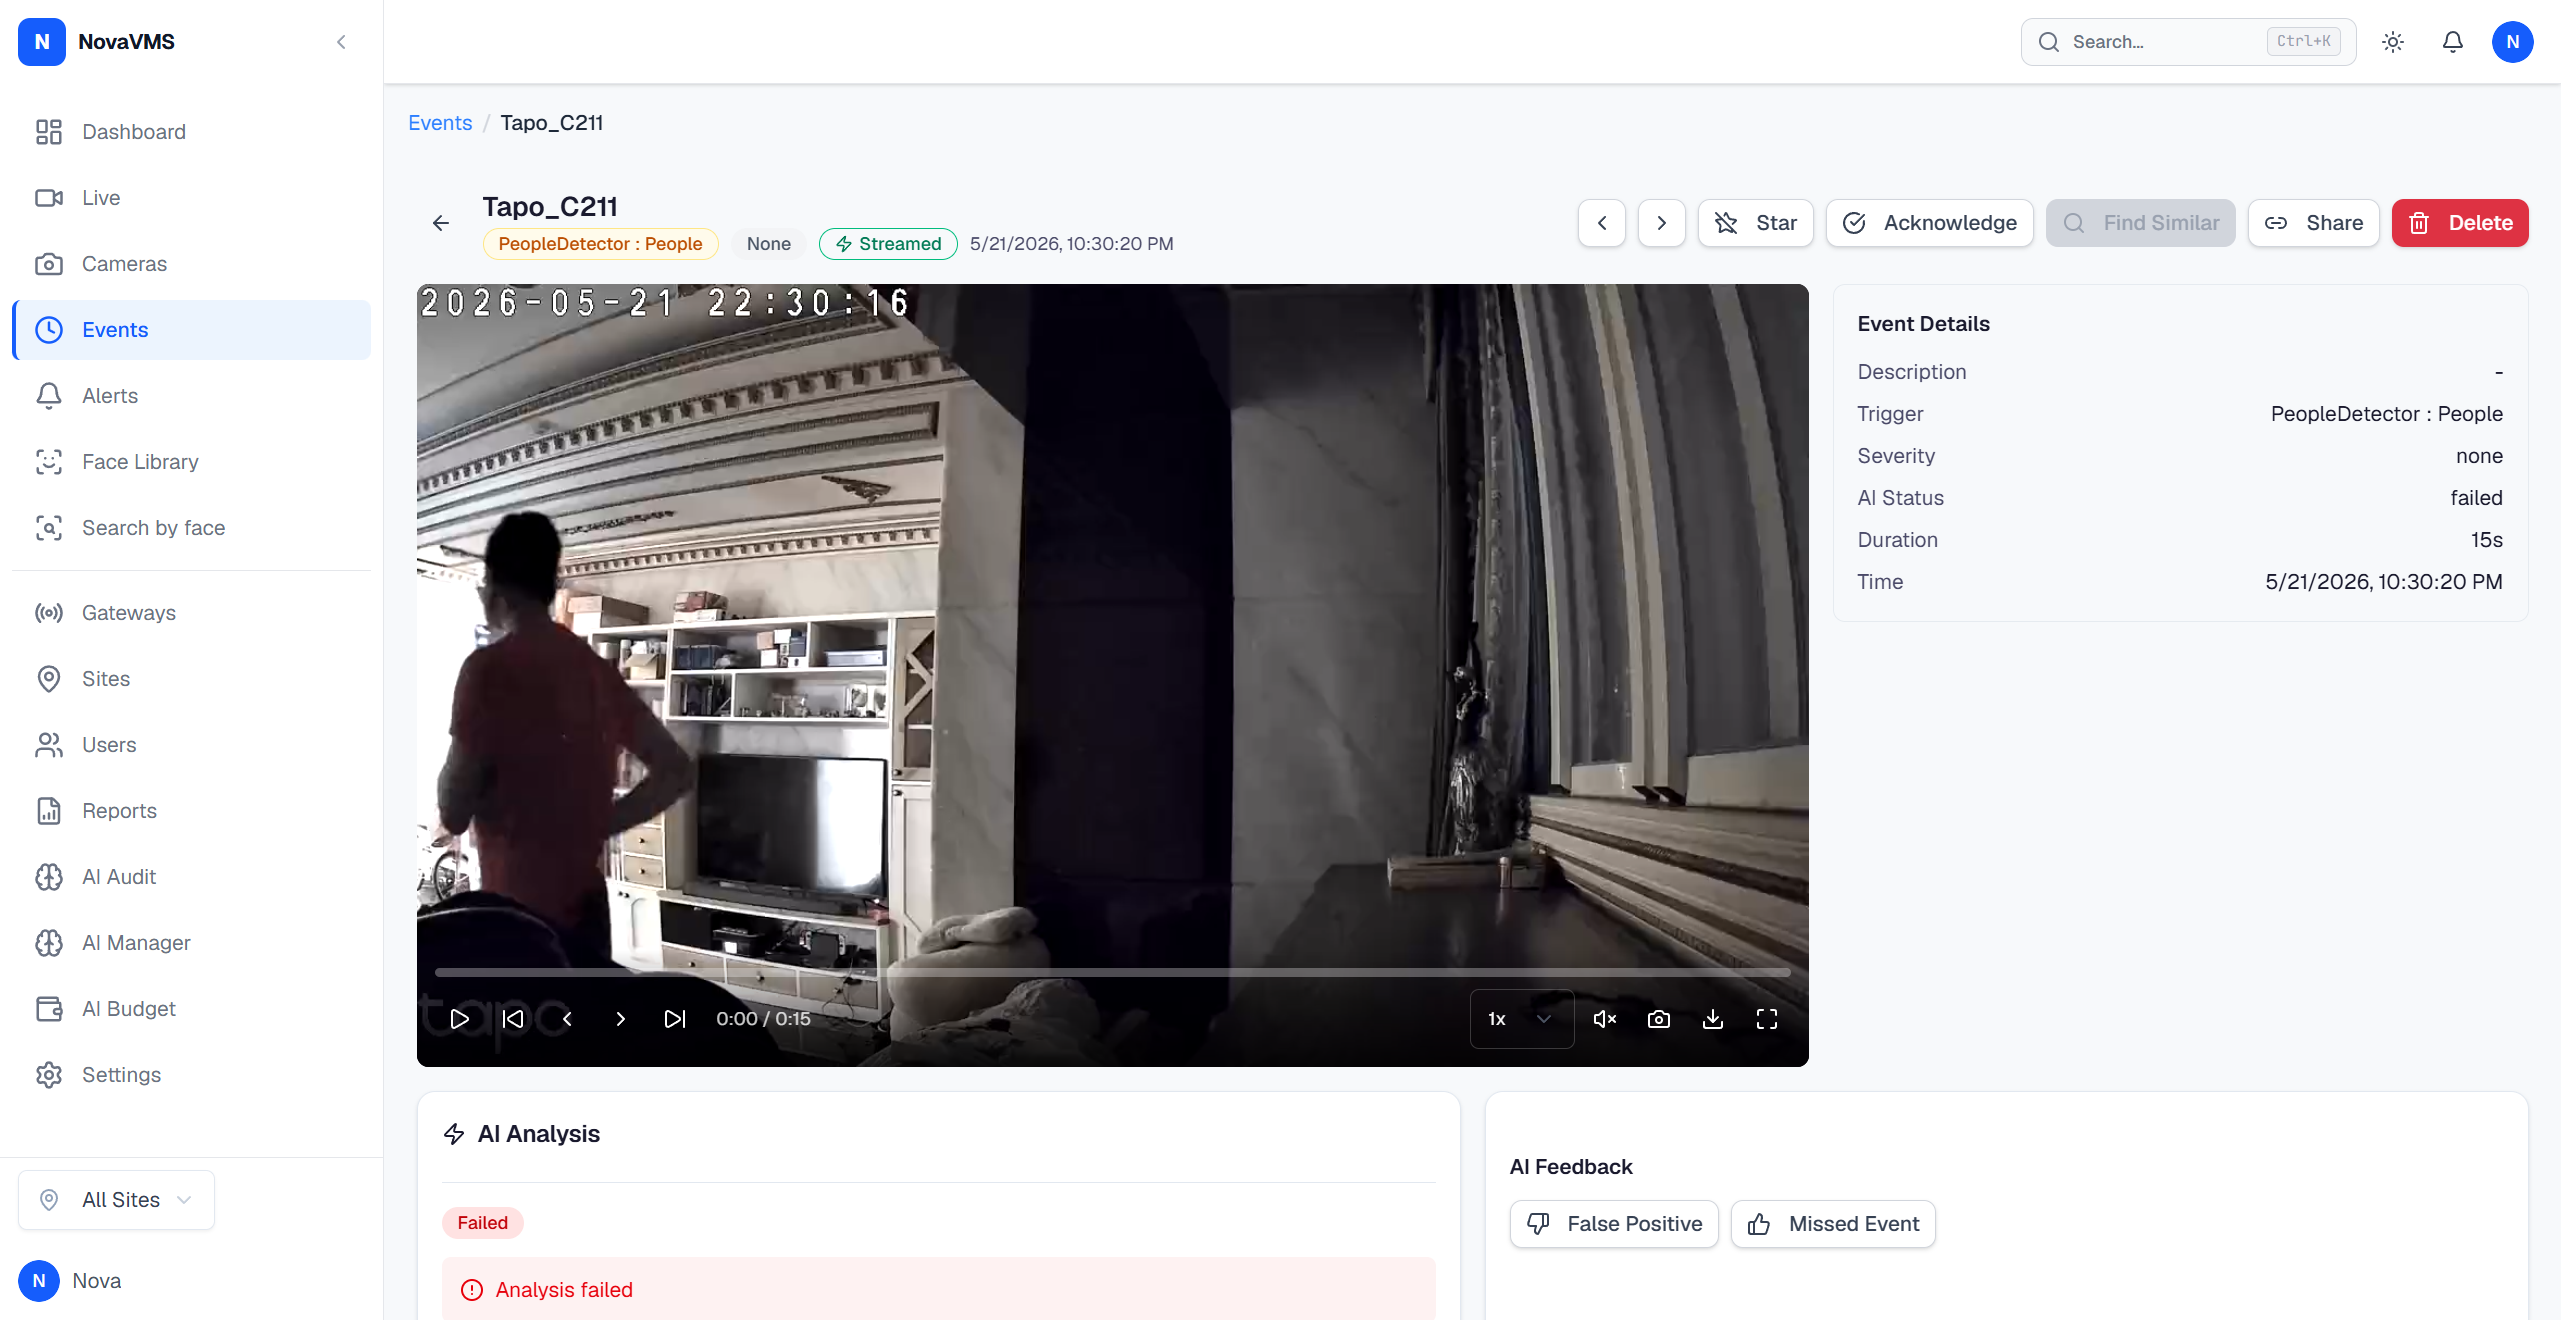The image size is (2561, 1320).
Task: Go to the previous event with left chevron button
Action: [1602, 223]
